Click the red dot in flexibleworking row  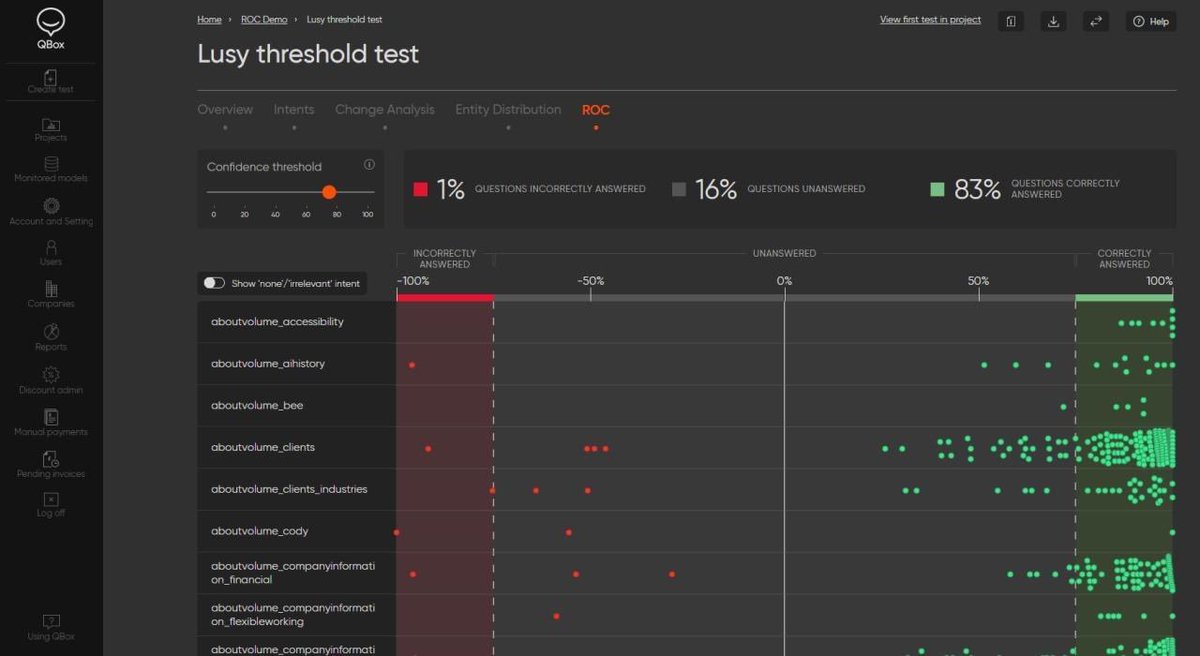(556, 616)
